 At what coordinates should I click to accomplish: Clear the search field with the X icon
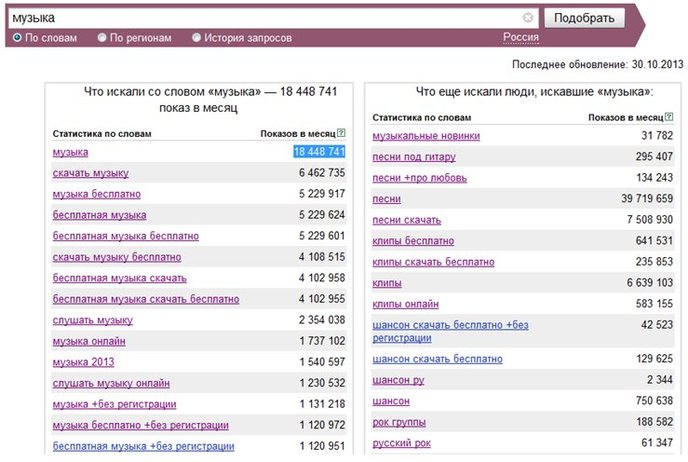tap(528, 18)
